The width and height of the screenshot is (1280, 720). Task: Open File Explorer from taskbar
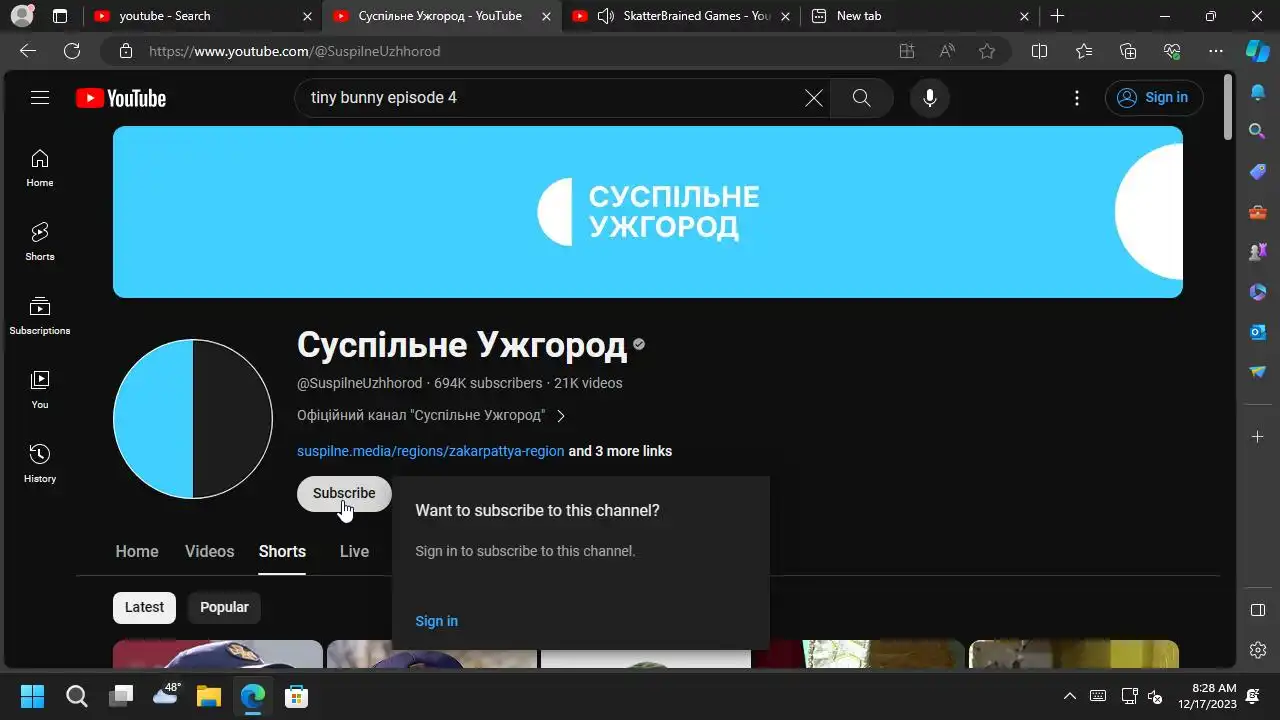pyautogui.click(x=208, y=696)
